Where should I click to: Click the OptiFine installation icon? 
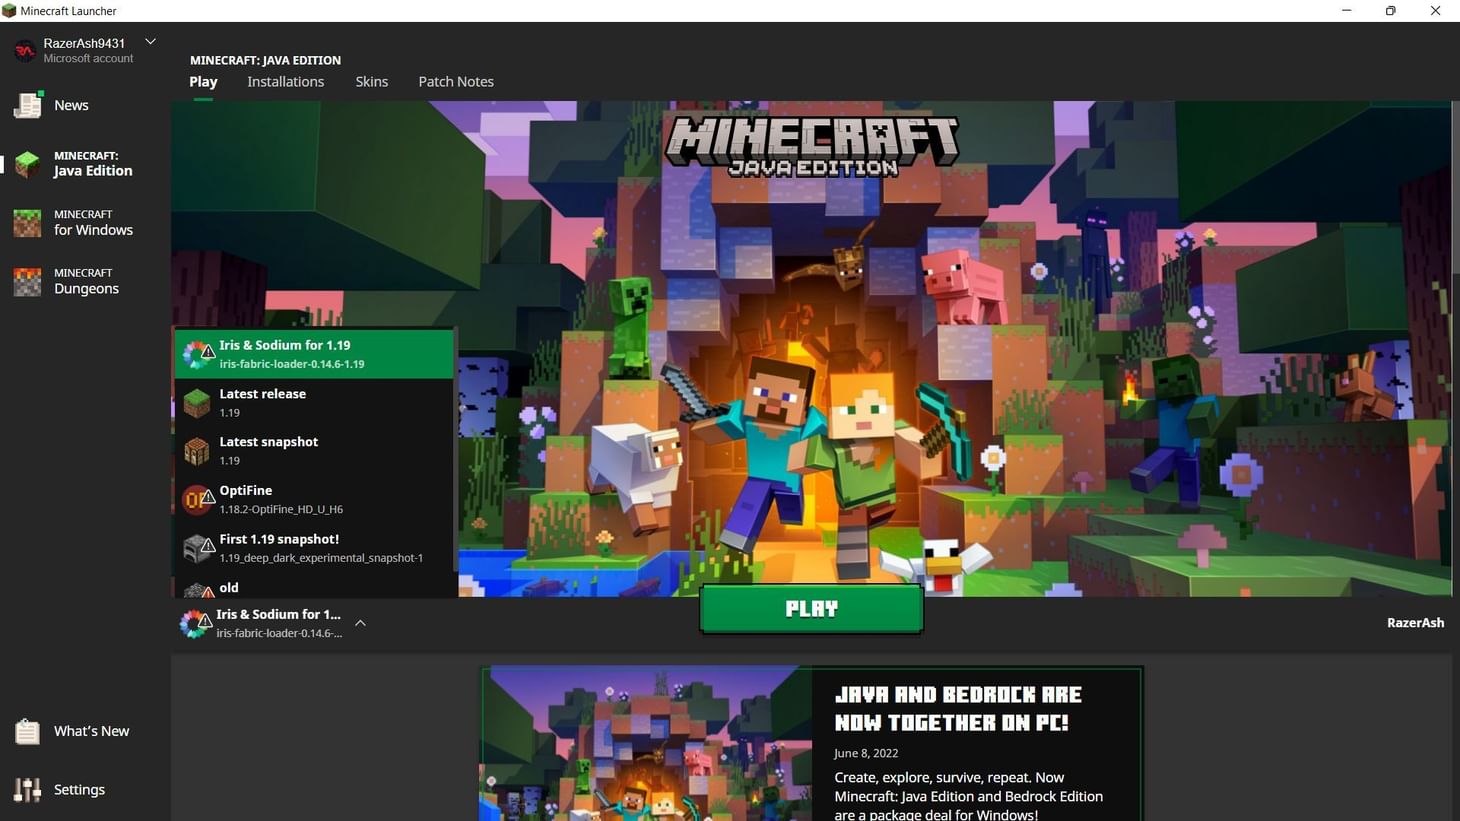point(197,498)
